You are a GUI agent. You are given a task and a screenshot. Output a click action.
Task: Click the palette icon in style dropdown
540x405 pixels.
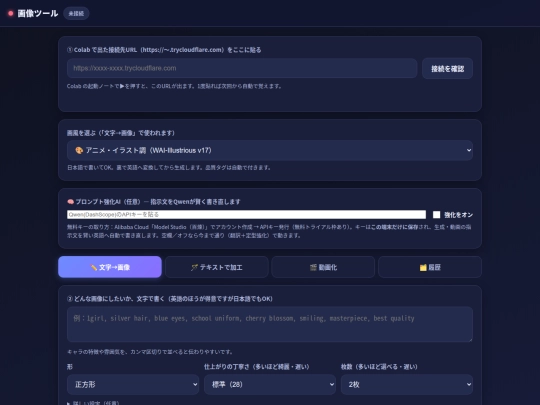coord(79,150)
